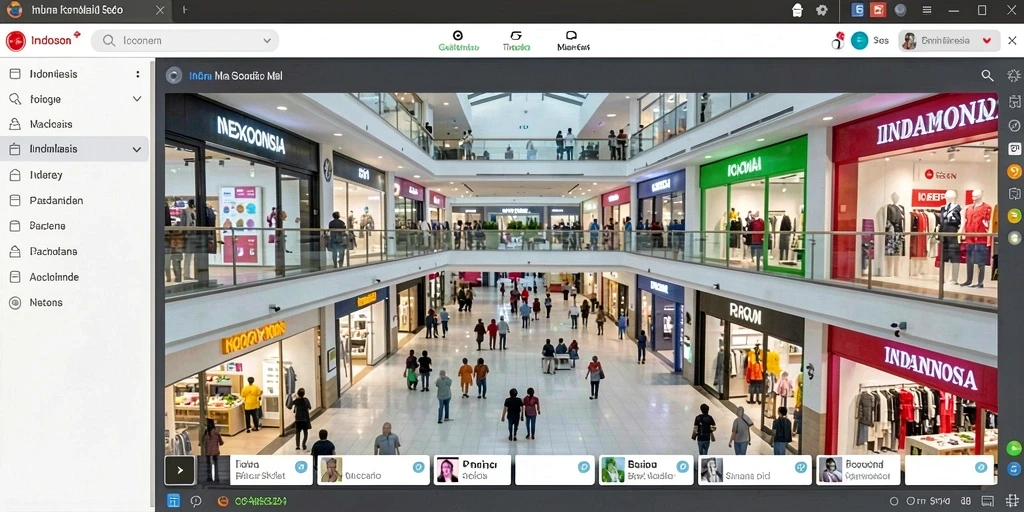The height and width of the screenshot is (512, 1024).
Task: Click the white bucket extension icon
Action: (797, 10)
